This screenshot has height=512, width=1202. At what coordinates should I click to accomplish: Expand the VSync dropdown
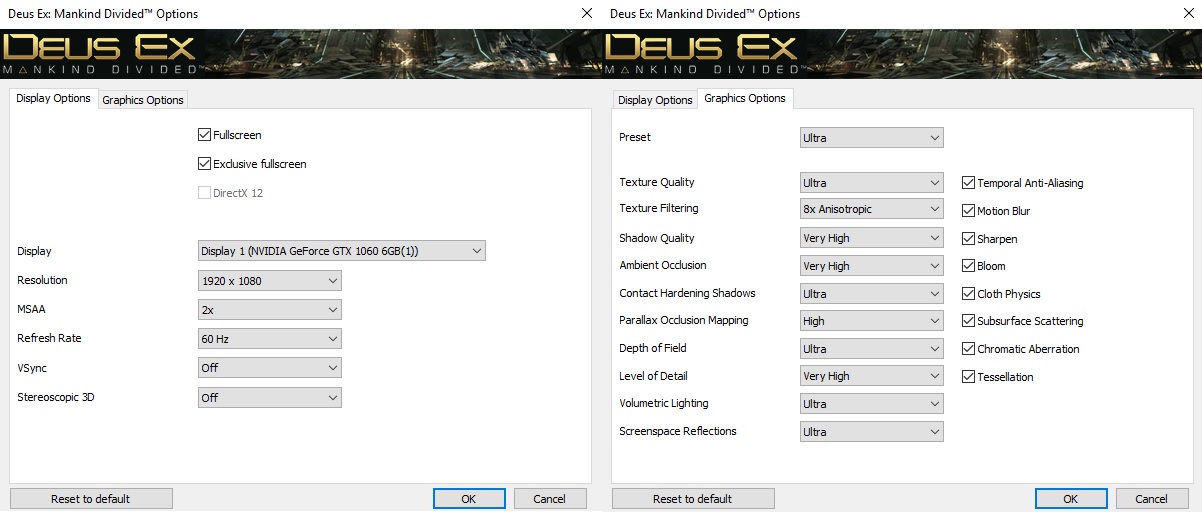tap(270, 368)
